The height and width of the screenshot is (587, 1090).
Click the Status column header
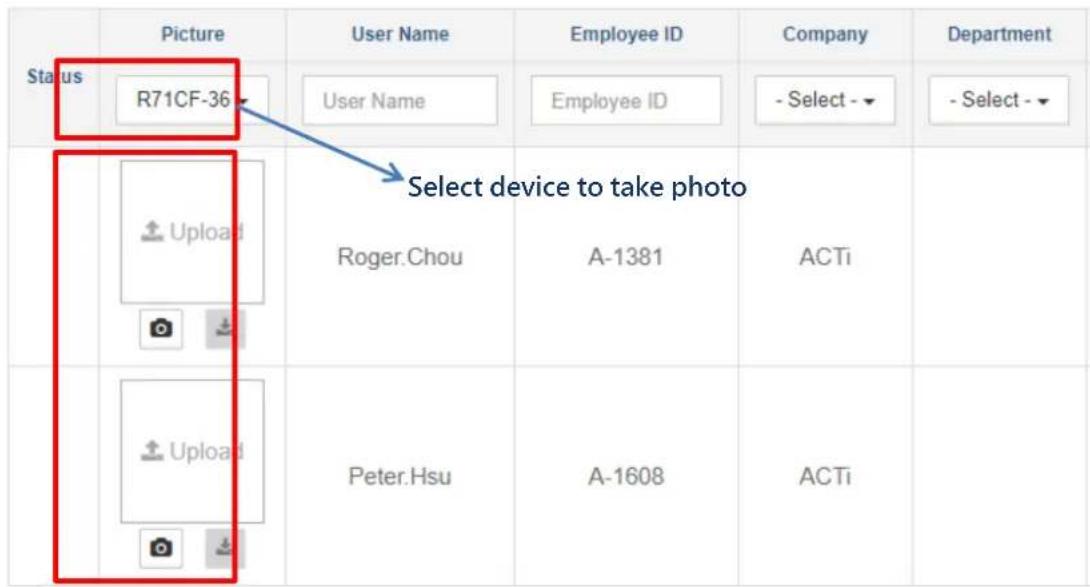click(54, 77)
